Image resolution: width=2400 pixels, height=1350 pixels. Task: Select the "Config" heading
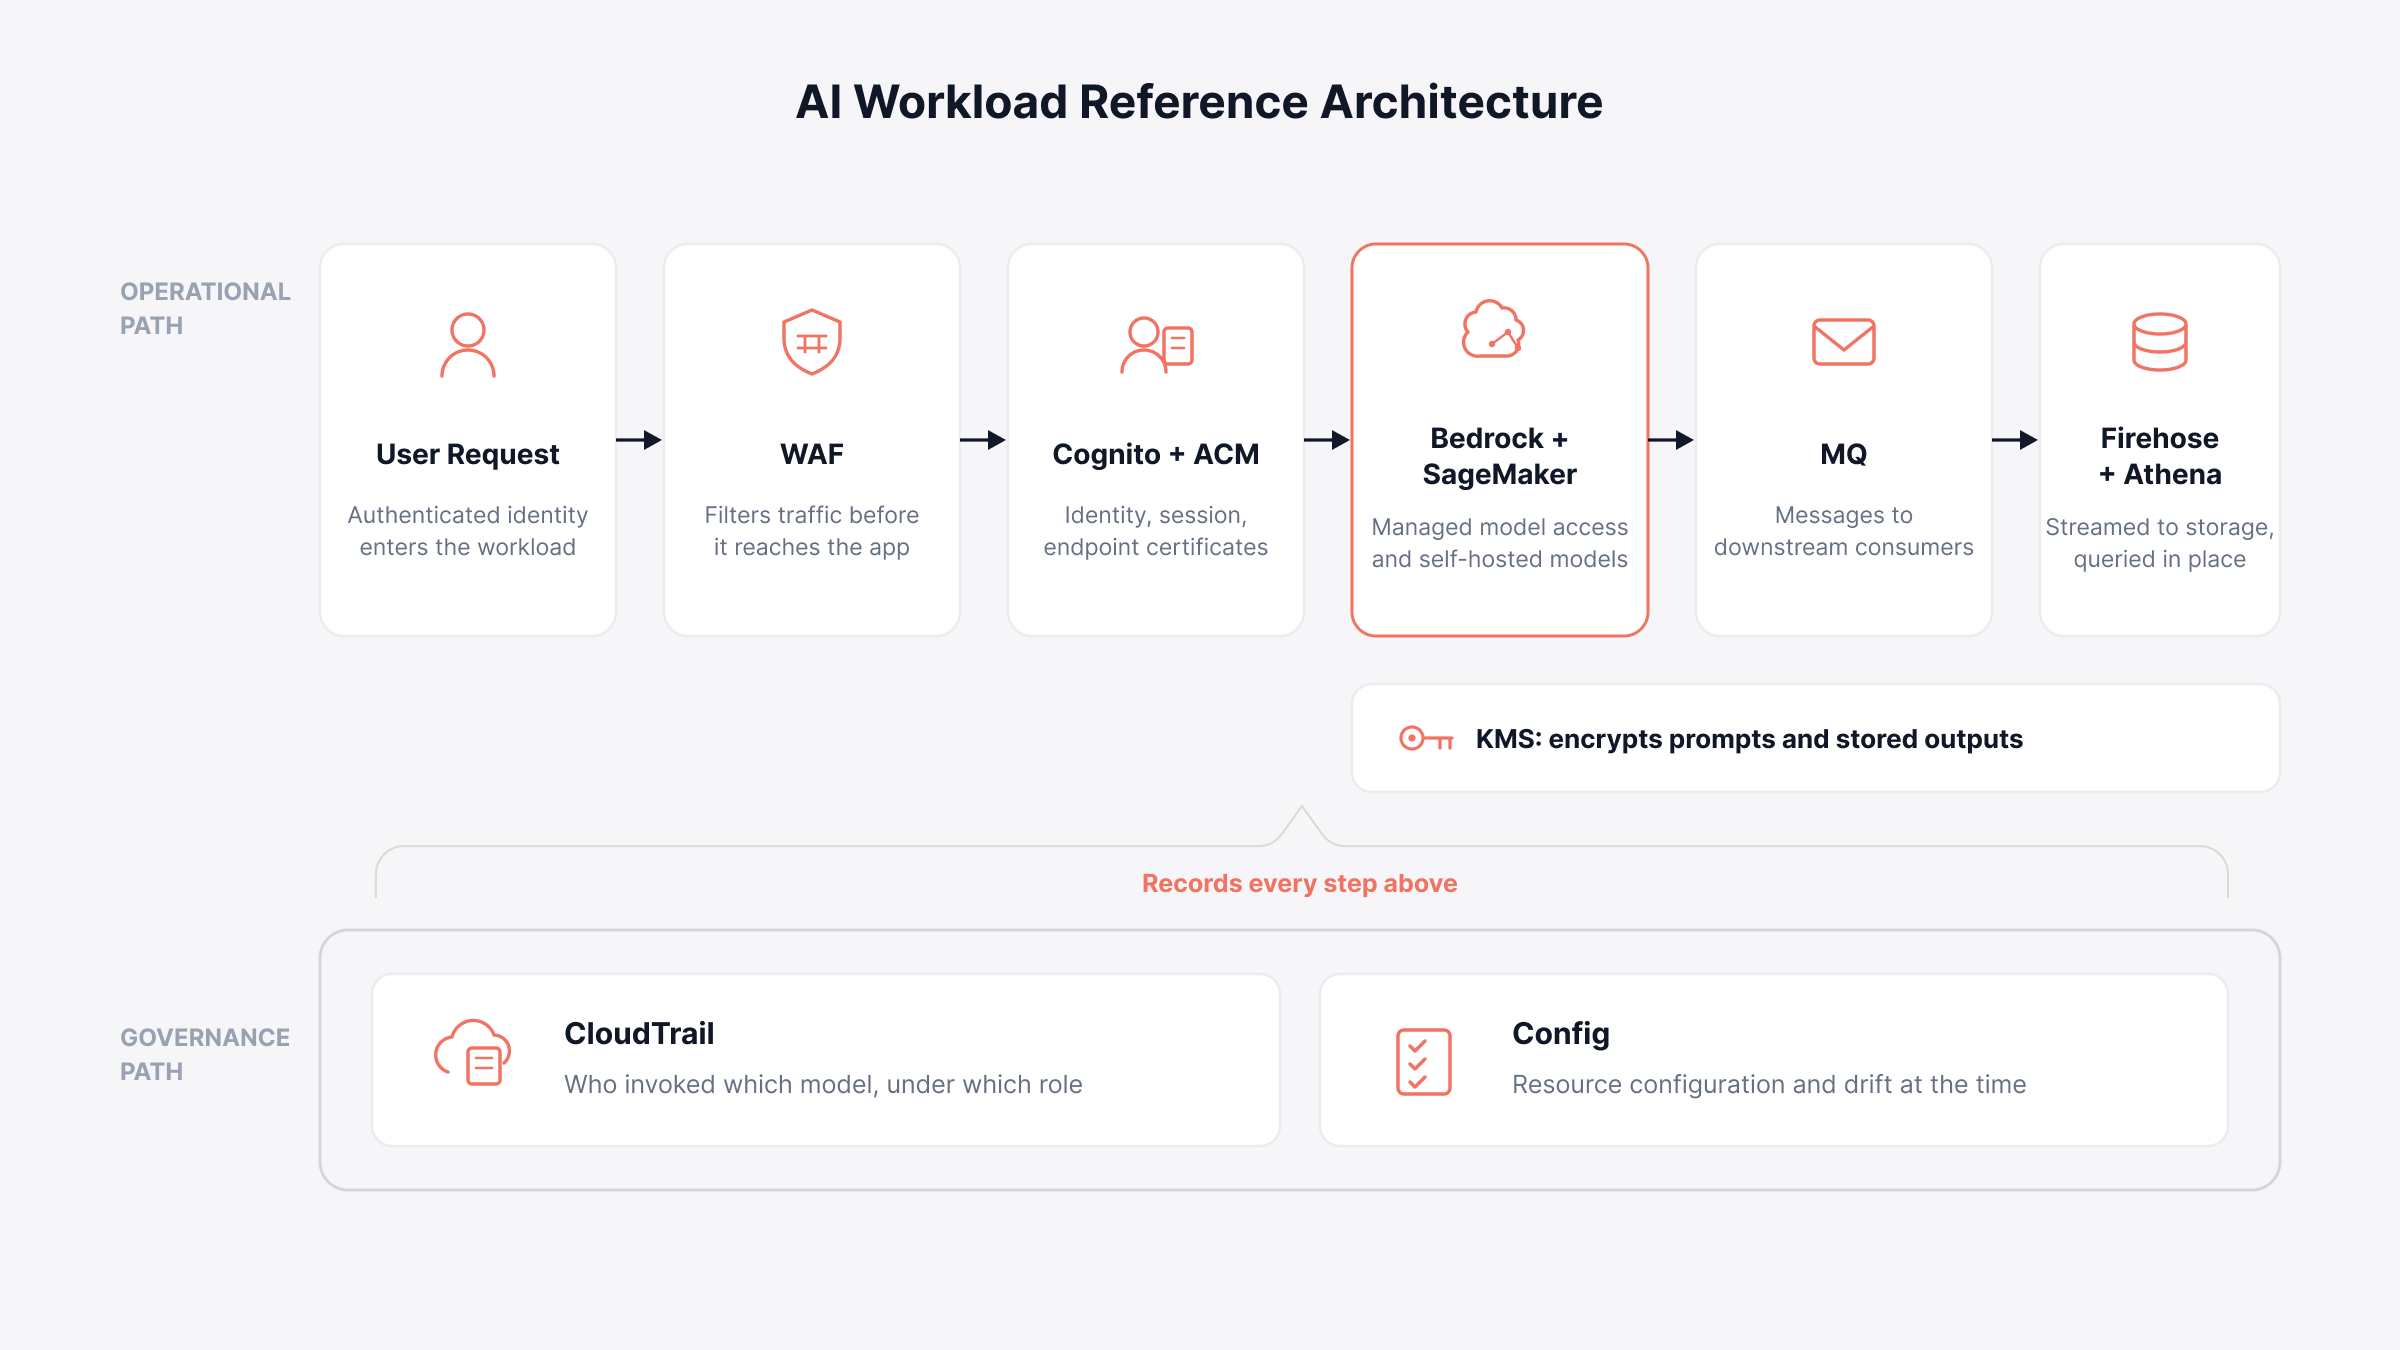[x=1561, y=1034]
